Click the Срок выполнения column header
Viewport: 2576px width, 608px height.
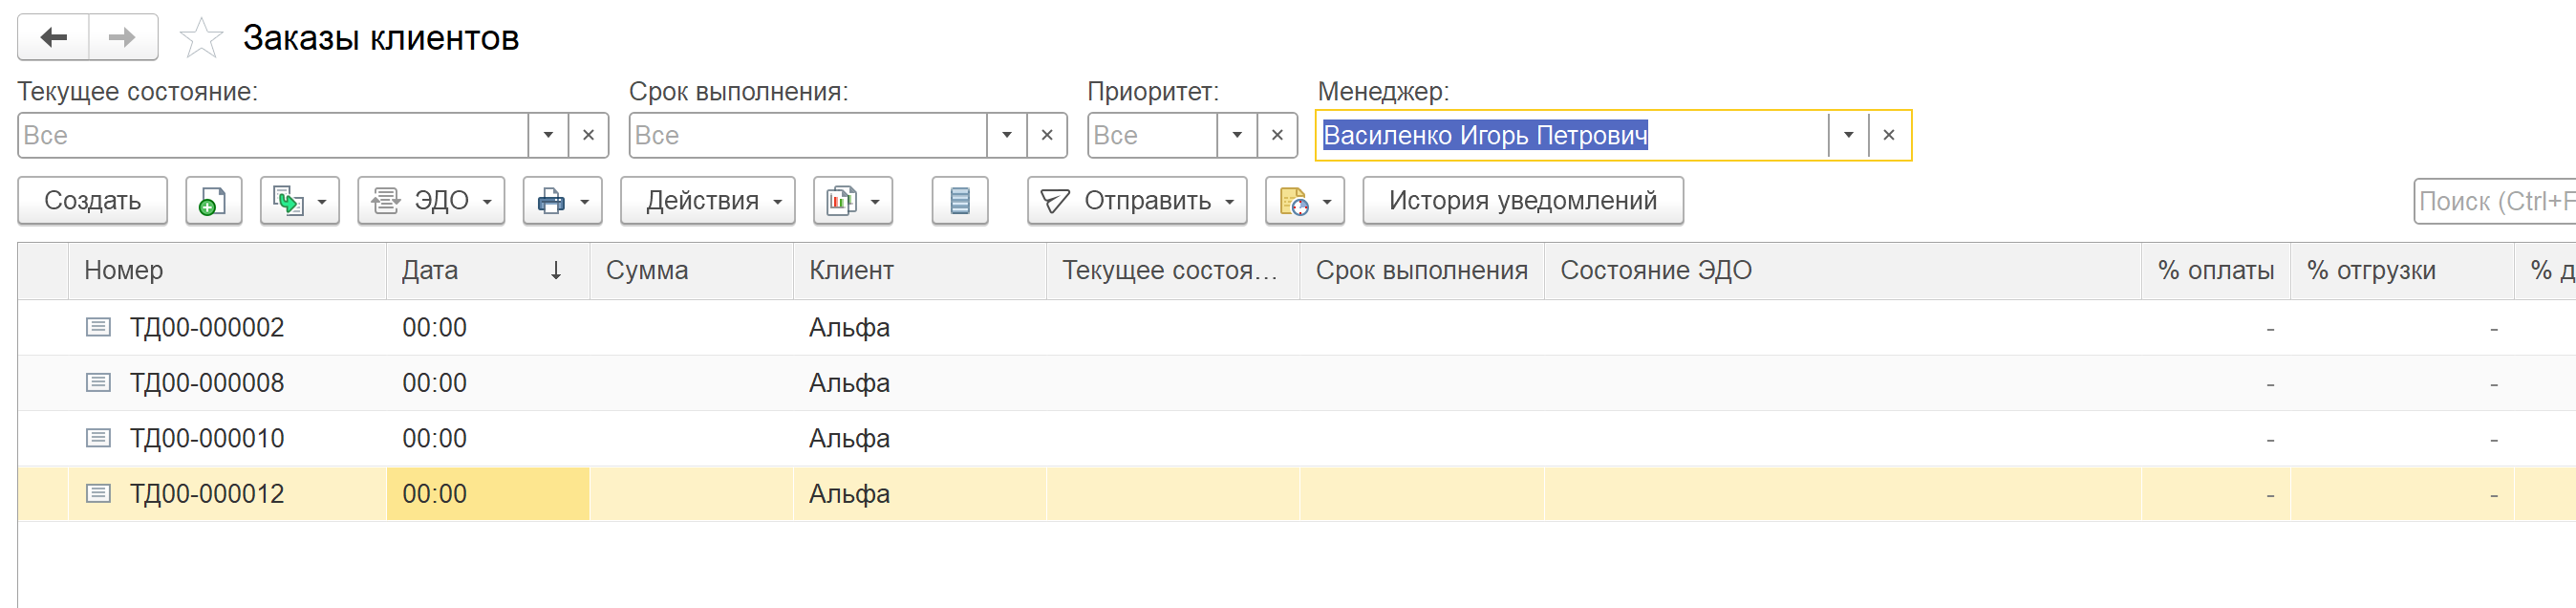pos(1422,270)
